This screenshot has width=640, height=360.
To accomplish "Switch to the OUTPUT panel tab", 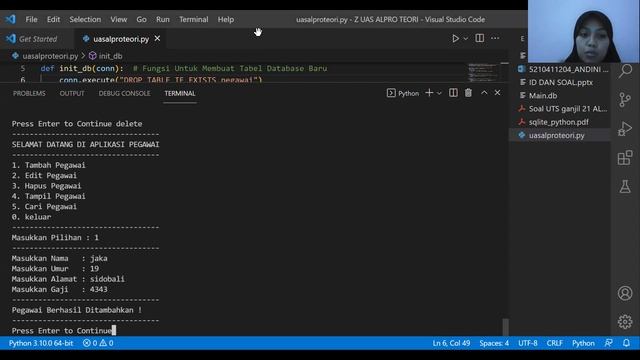I will (72, 93).
